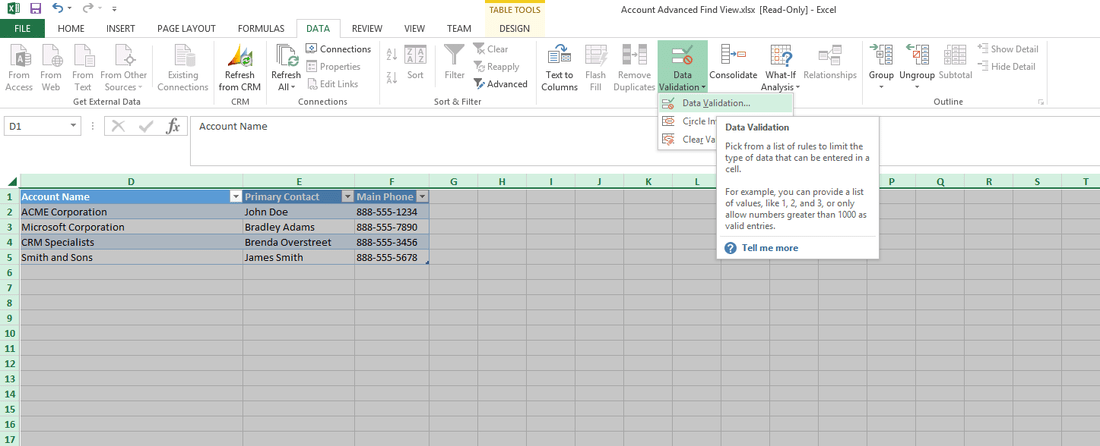Switch to the HOME ribbon tab
The width and height of the screenshot is (1100, 446).
click(71, 29)
